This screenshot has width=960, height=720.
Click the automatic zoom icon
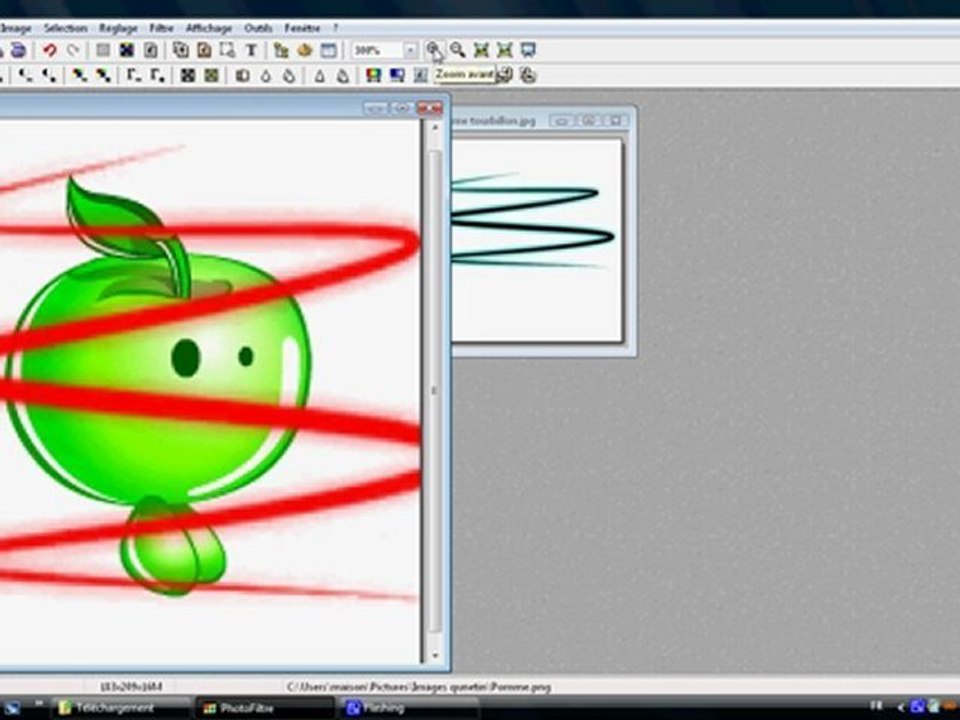coord(504,50)
